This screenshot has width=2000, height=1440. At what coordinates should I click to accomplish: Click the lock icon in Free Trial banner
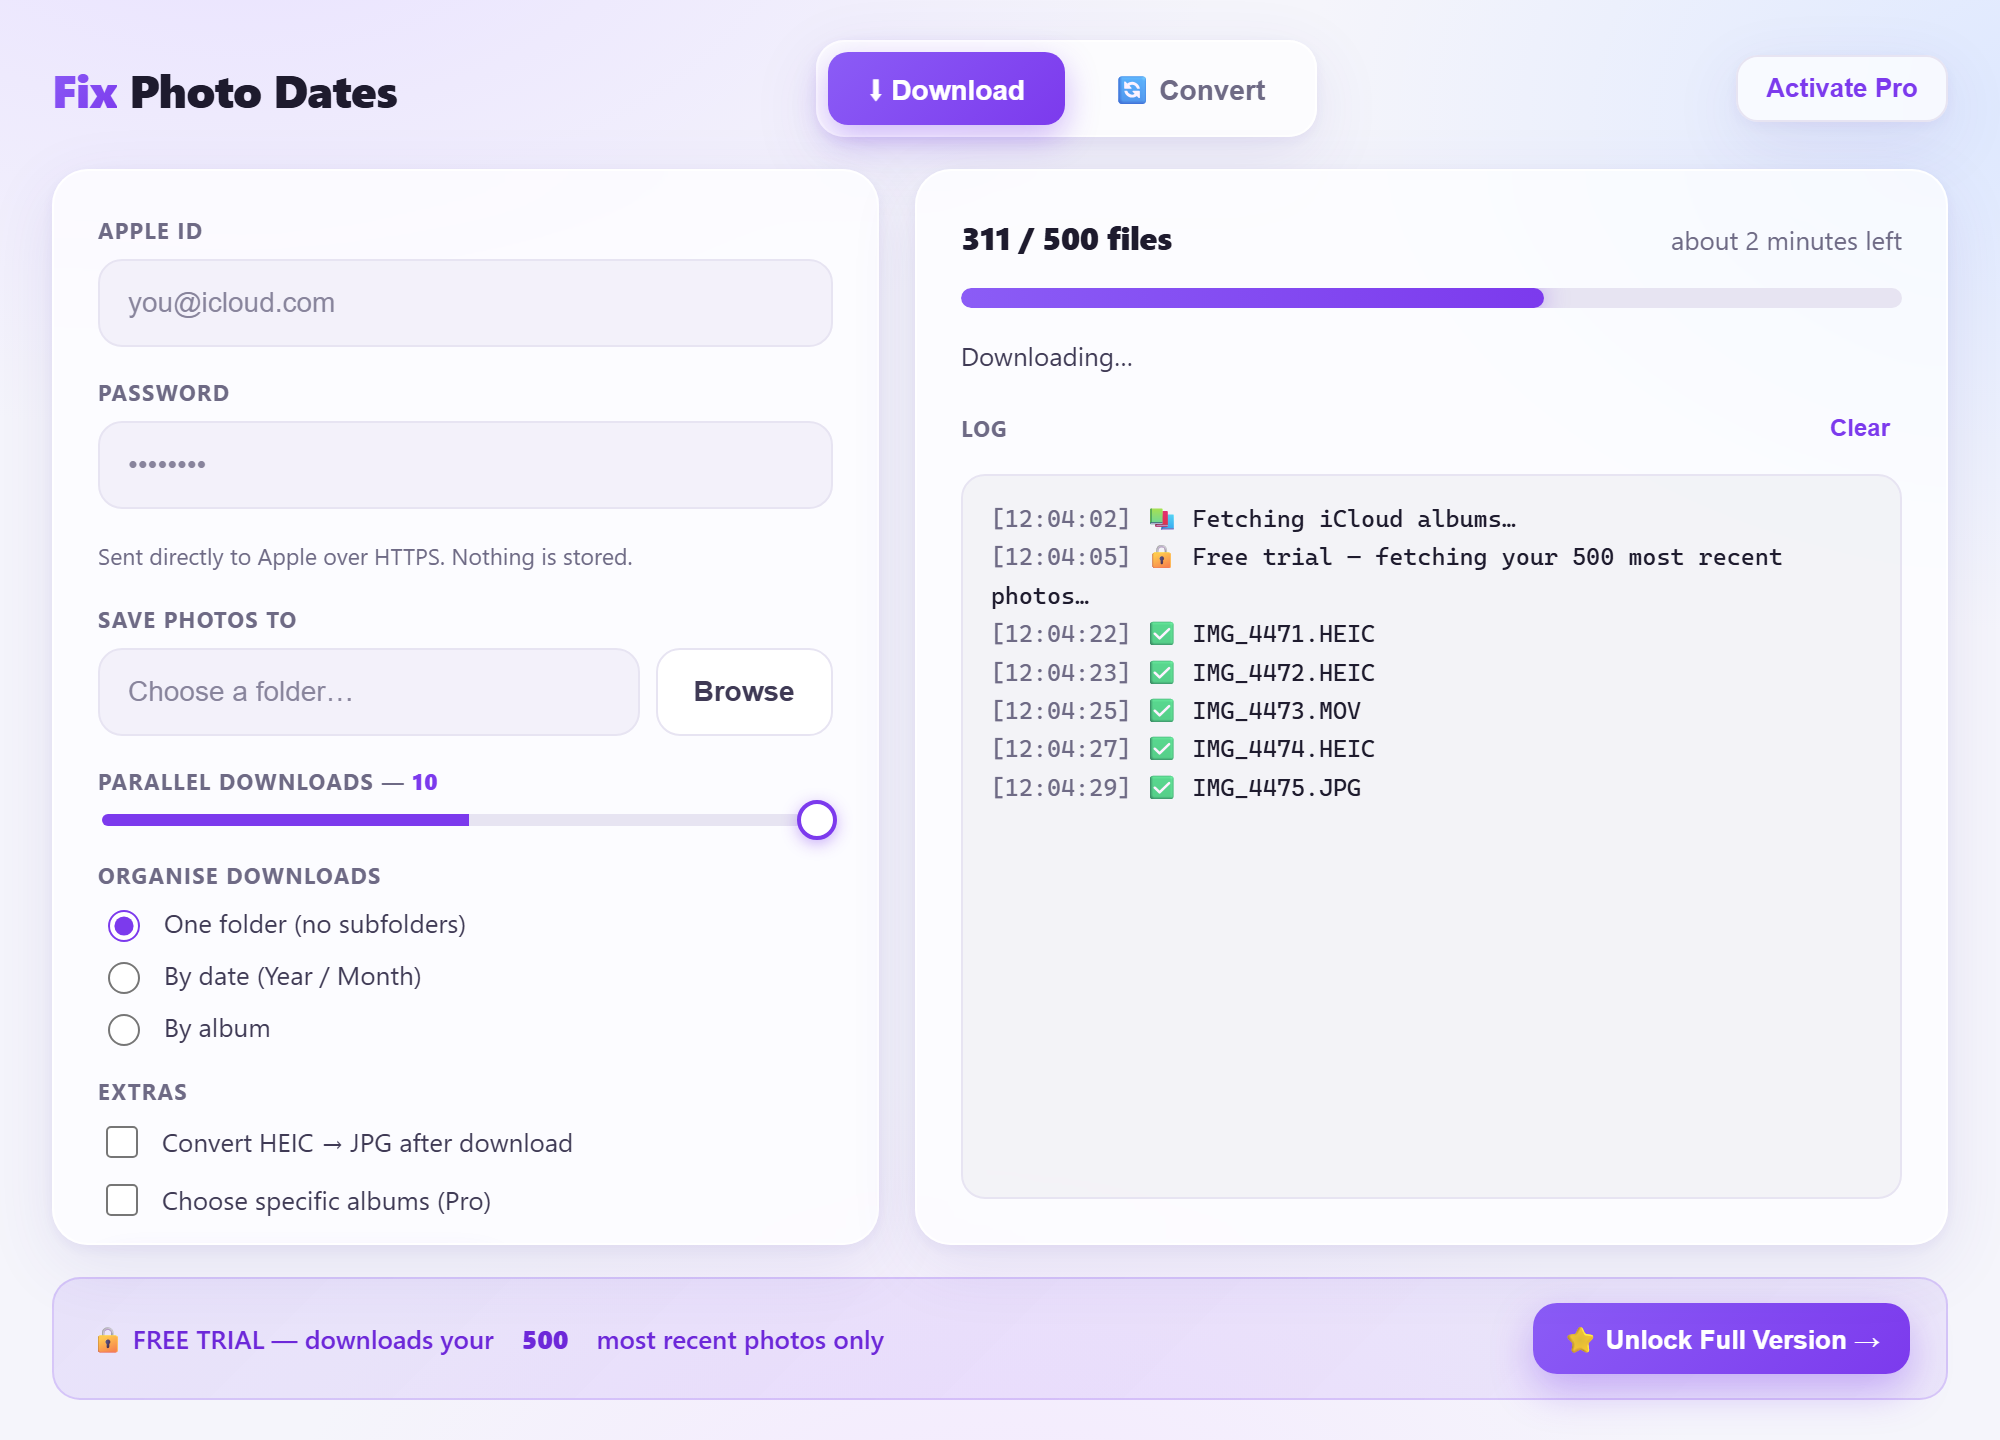coord(108,1340)
